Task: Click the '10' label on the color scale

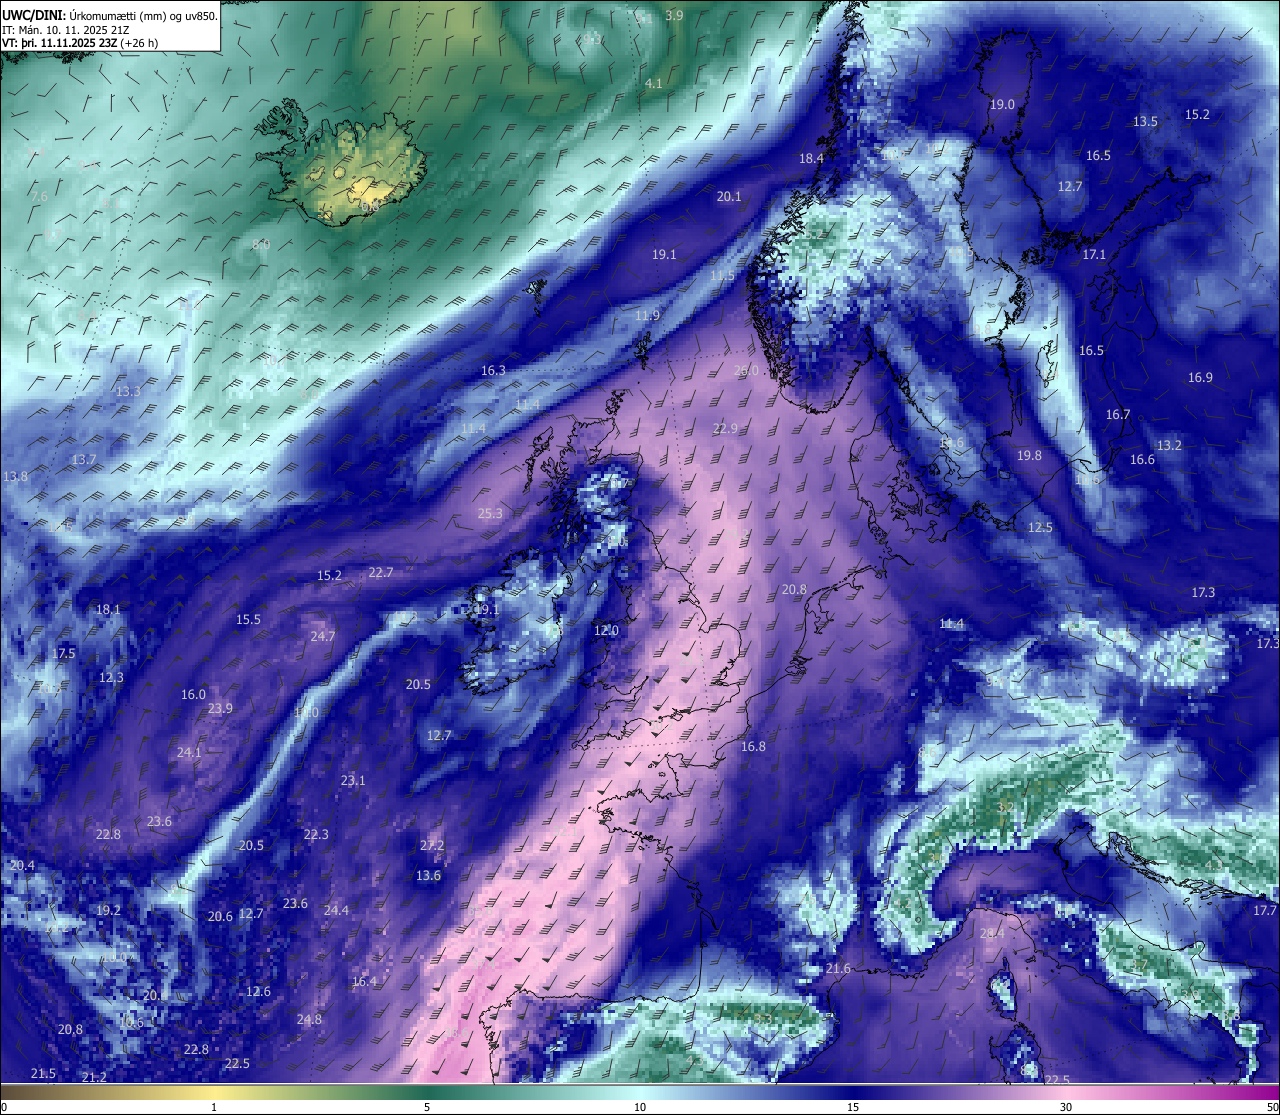Action: pos(640,1107)
